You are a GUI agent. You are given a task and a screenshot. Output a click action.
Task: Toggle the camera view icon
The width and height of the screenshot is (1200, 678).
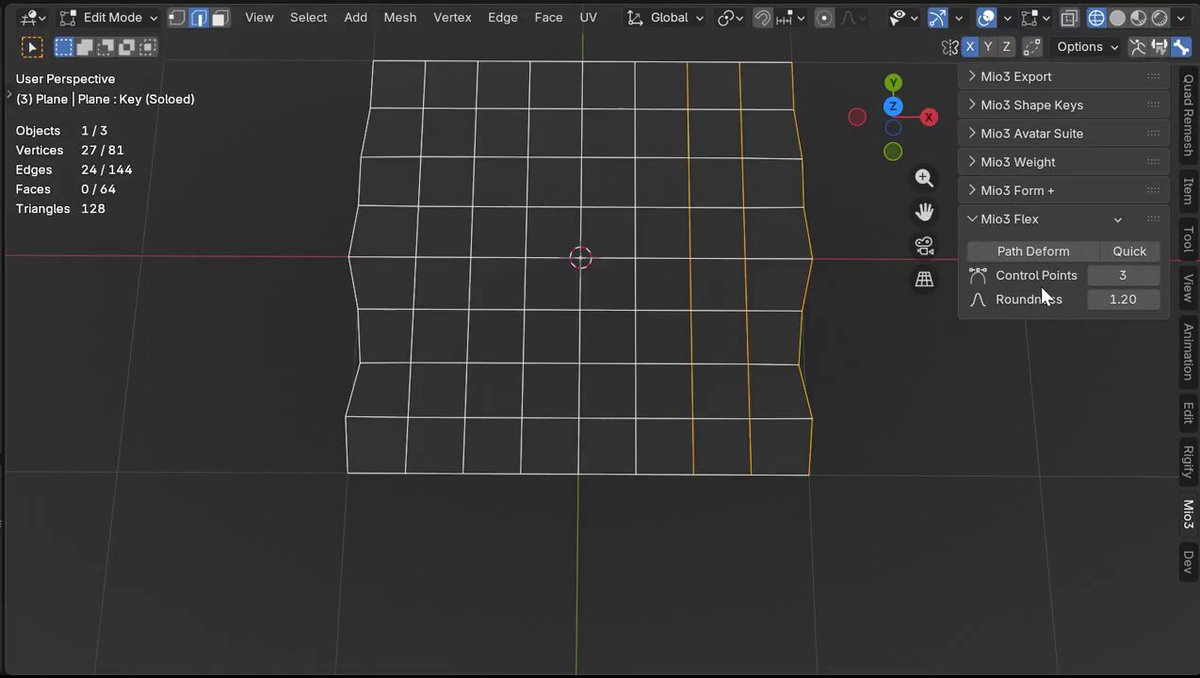(x=924, y=246)
